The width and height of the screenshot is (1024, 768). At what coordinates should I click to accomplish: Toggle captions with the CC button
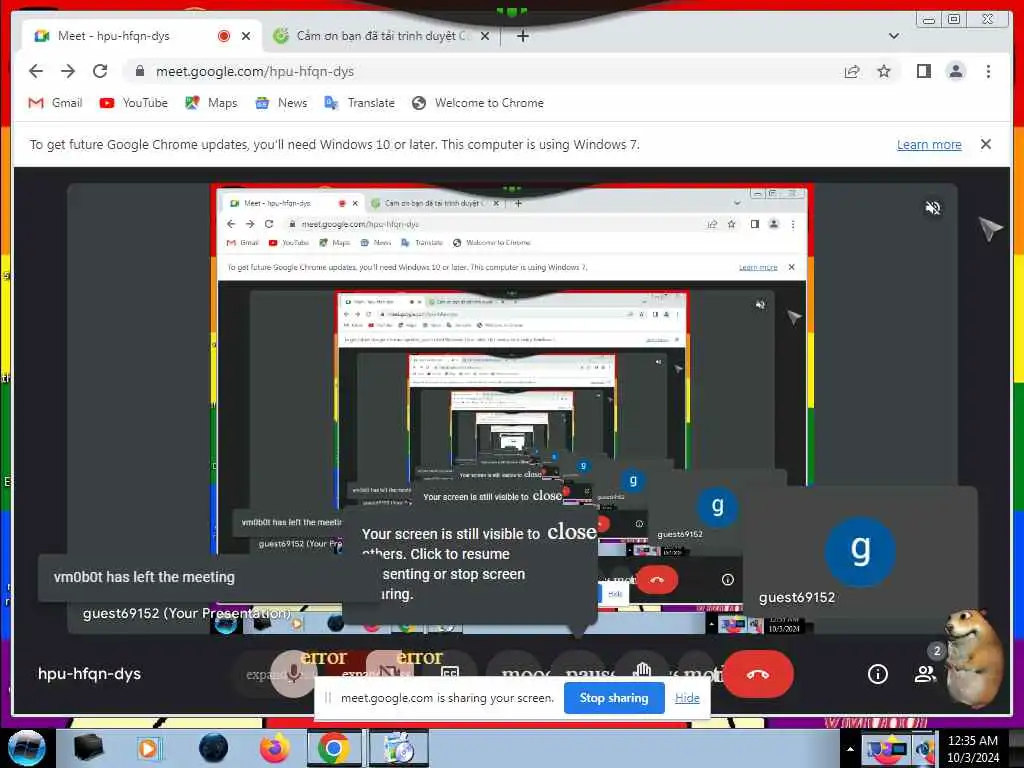[450, 672]
